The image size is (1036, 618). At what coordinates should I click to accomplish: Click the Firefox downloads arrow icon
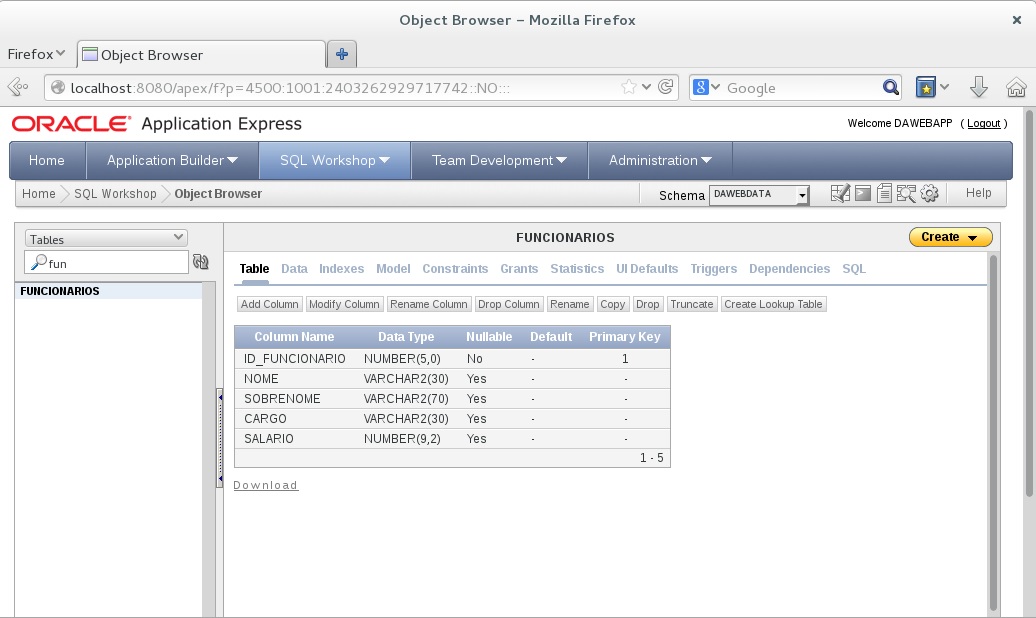[x=979, y=88]
